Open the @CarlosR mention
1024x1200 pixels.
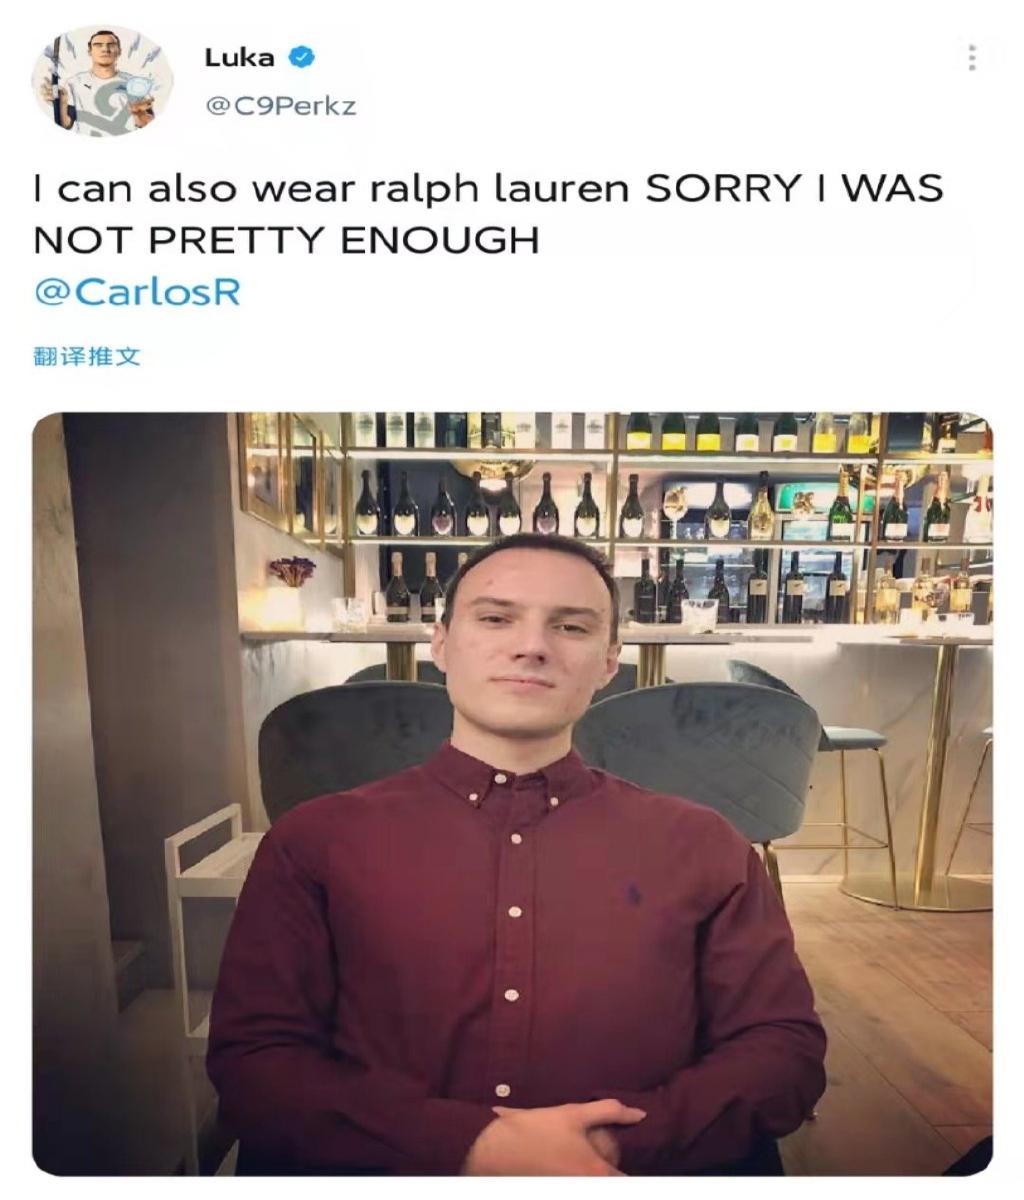(137, 291)
